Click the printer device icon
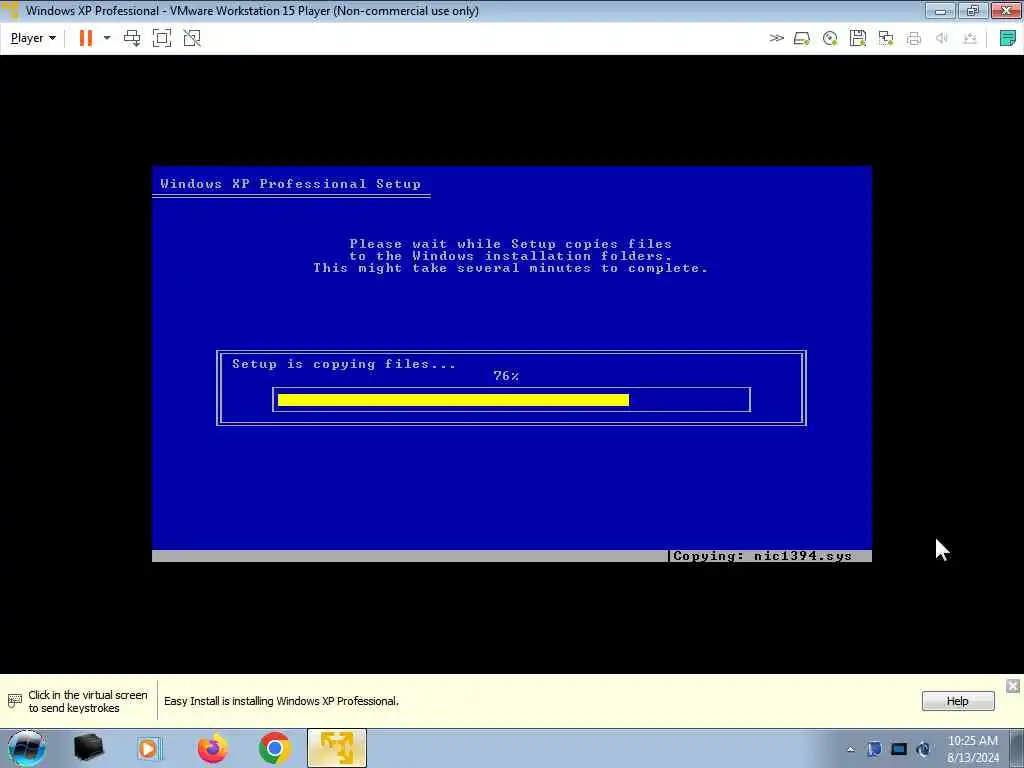The height and width of the screenshot is (768, 1024). coord(914,38)
